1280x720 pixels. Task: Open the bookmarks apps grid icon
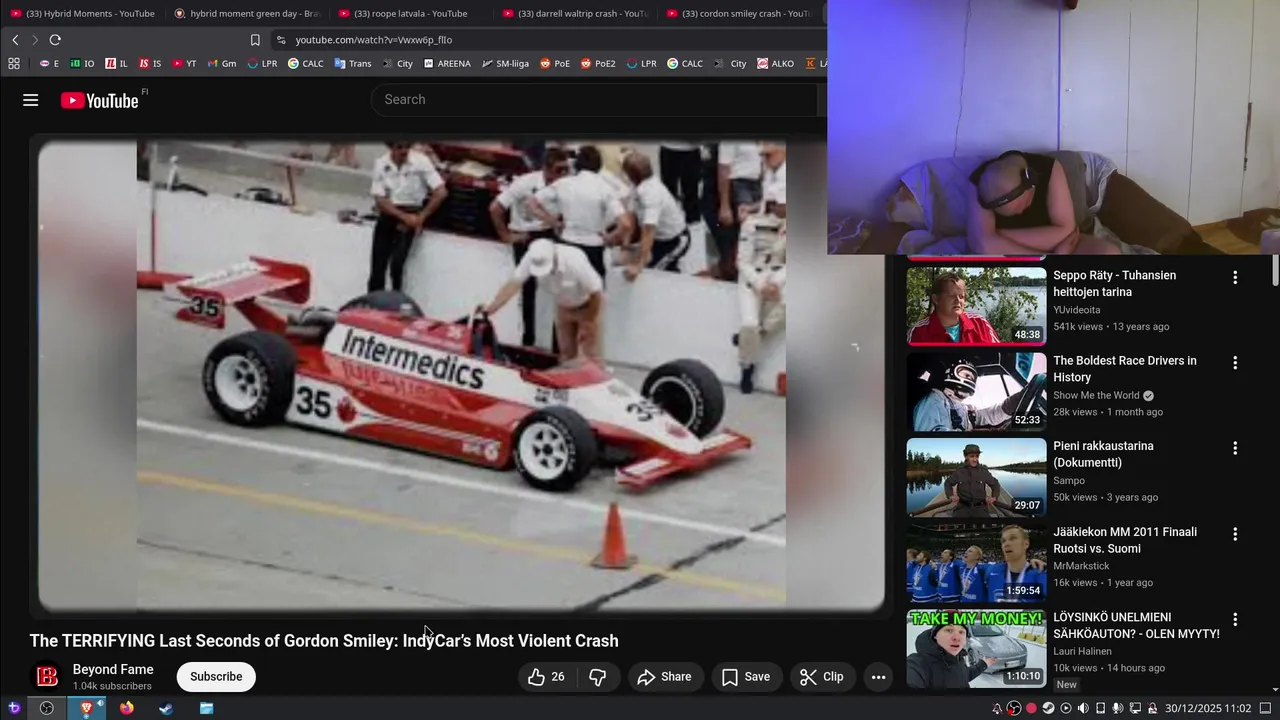pos(14,63)
